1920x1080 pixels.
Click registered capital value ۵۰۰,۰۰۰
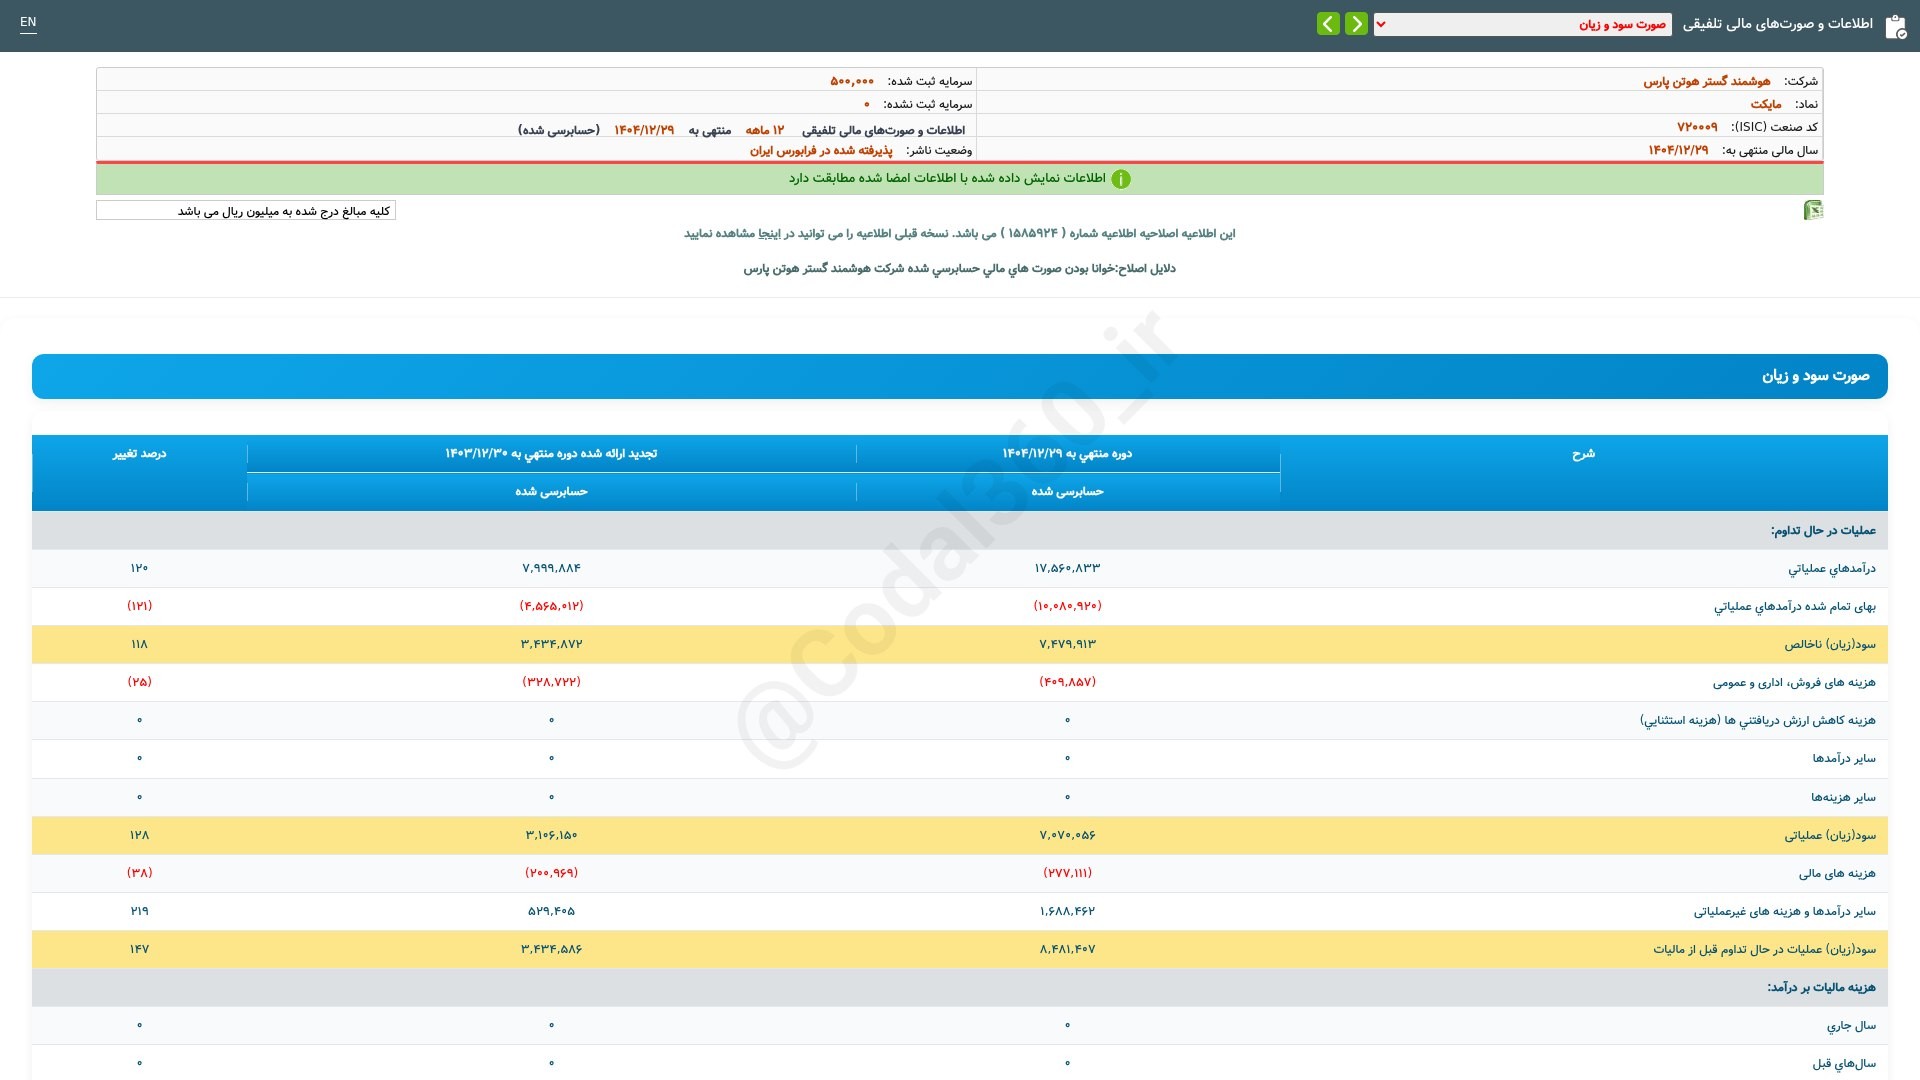point(852,81)
